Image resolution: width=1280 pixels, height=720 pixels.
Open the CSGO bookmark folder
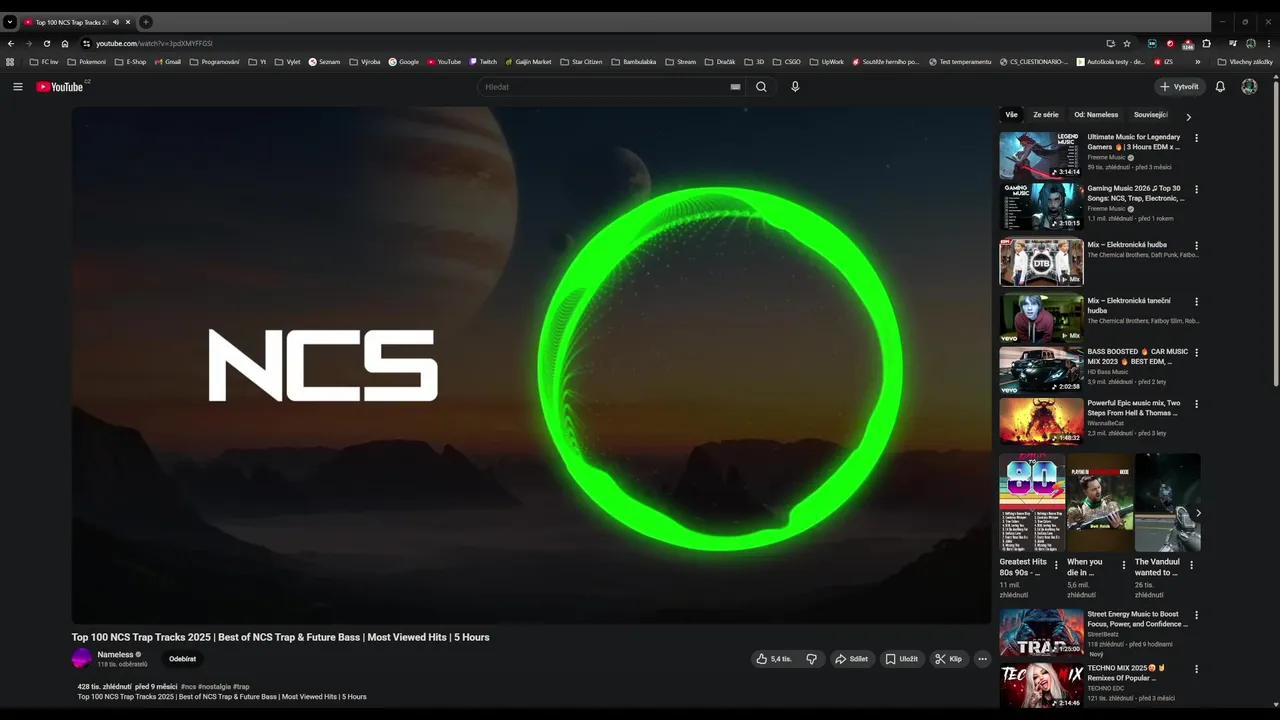(x=787, y=62)
